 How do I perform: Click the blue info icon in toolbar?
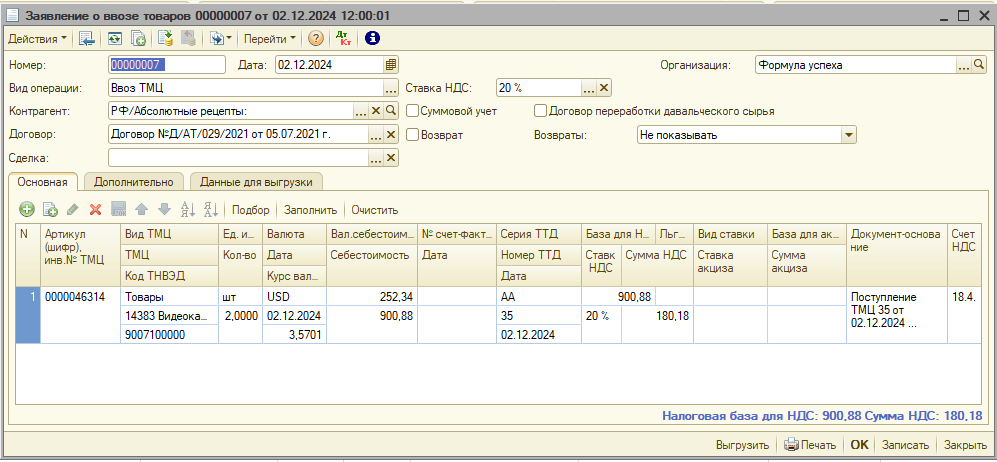pyautogui.click(x=372, y=39)
